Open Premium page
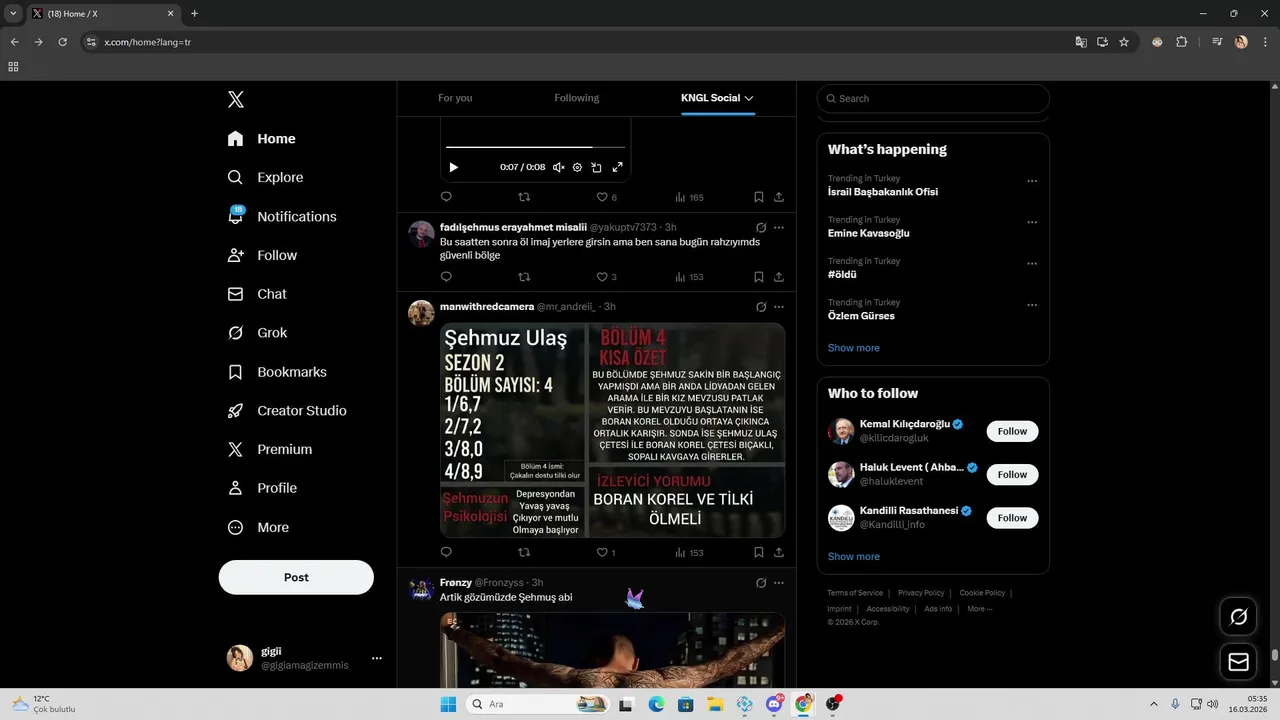This screenshot has width=1280, height=720. [270, 449]
